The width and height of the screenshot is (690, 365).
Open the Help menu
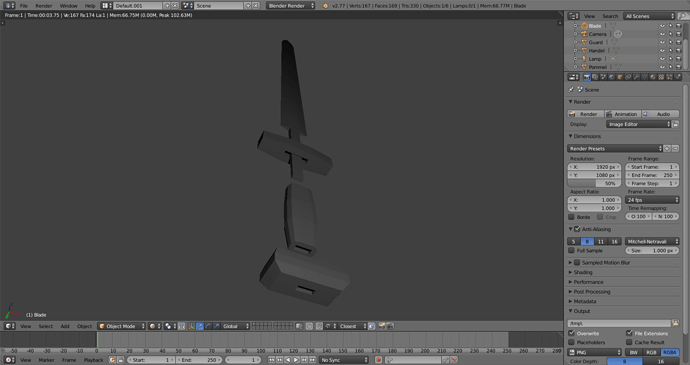[x=90, y=6]
